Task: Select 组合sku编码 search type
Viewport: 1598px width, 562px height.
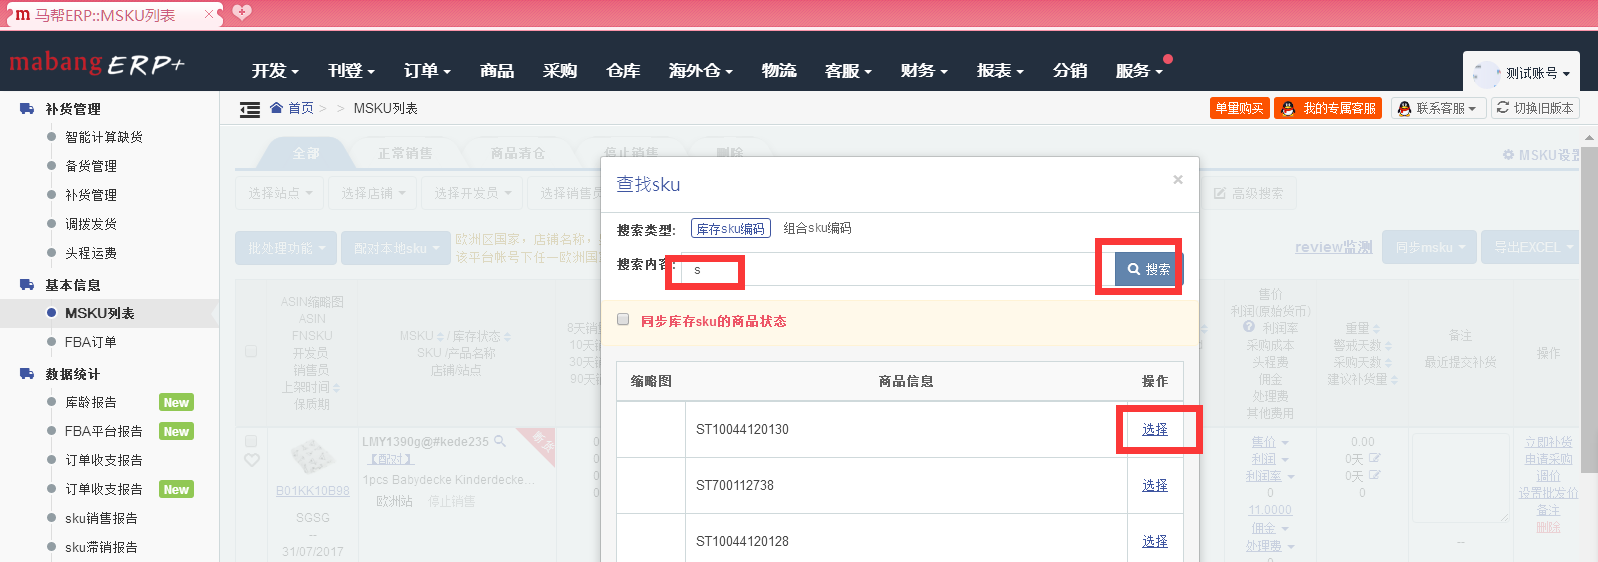Action: pos(817,229)
